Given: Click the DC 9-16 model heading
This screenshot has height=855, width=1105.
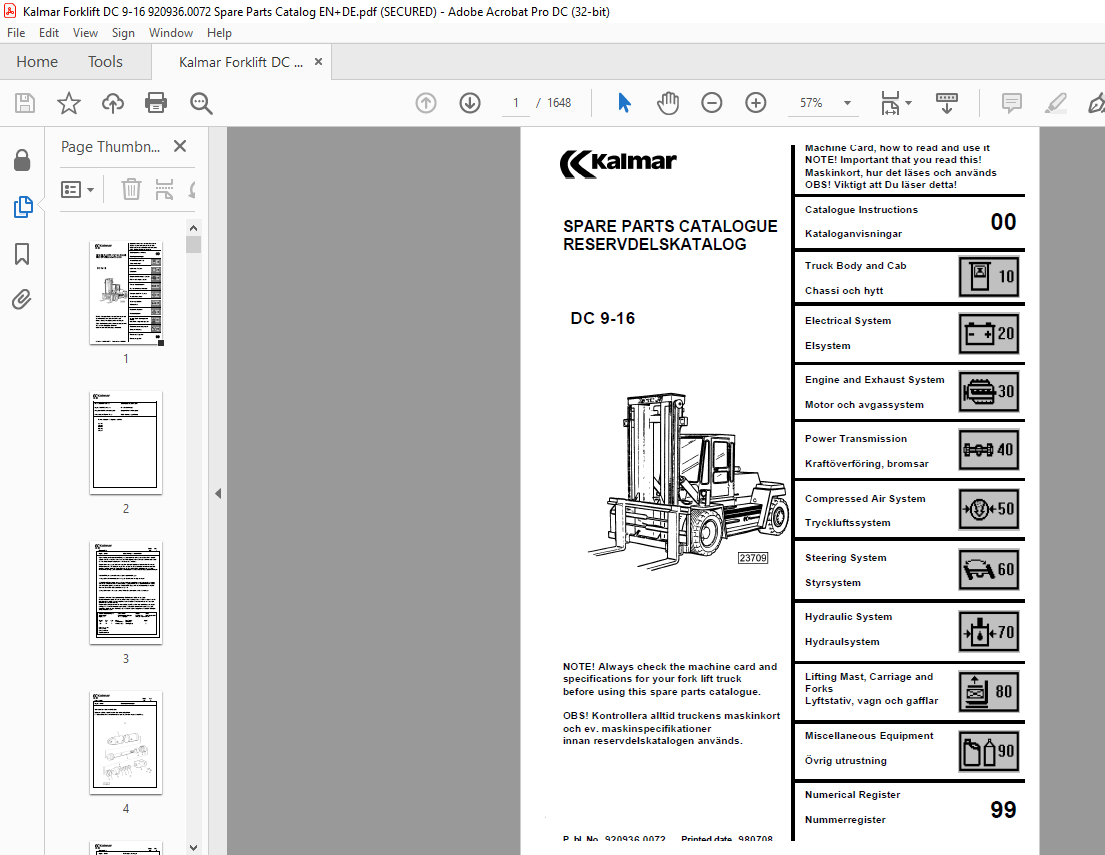Looking at the screenshot, I should (603, 319).
